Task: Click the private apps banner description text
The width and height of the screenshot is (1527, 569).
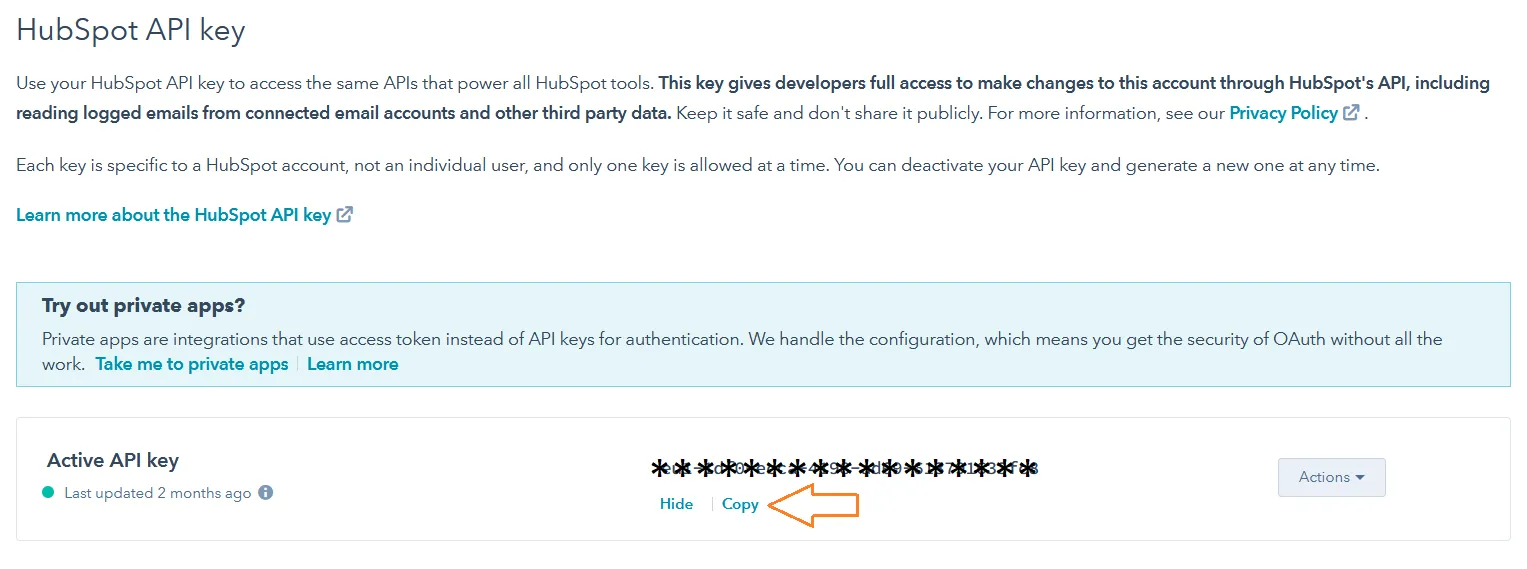Action: [x=742, y=351]
